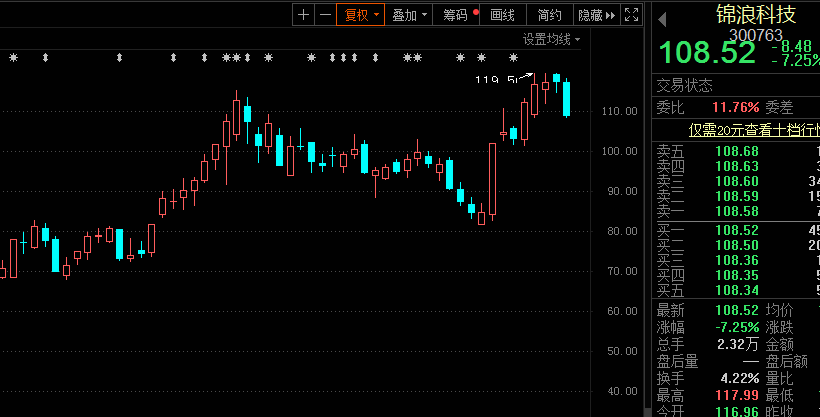Click the minus zoom-out chart icon
820x417 pixels.
tap(324, 14)
